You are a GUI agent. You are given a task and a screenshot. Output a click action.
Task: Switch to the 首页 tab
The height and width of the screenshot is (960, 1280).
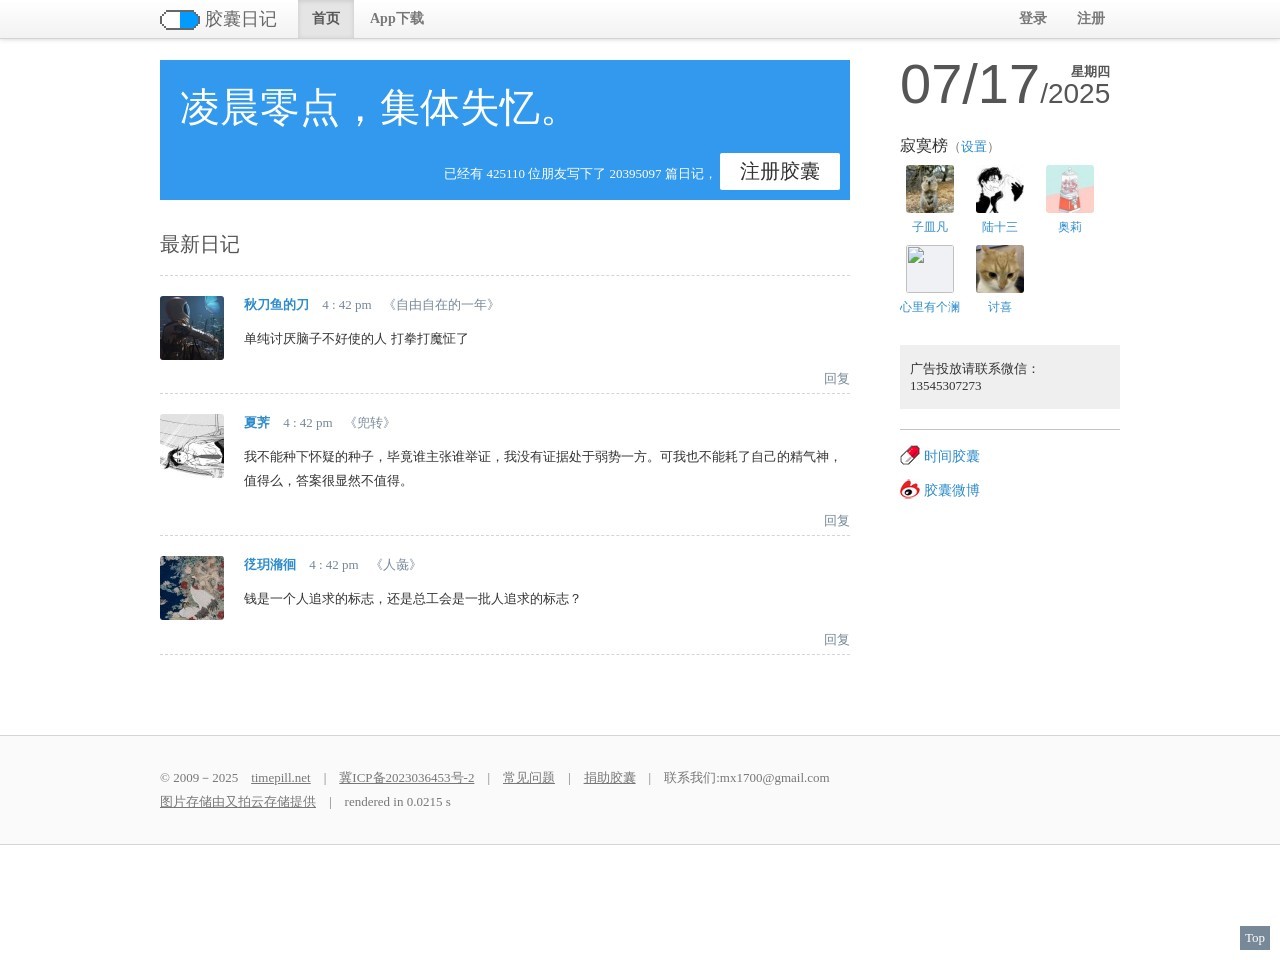click(x=324, y=18)
